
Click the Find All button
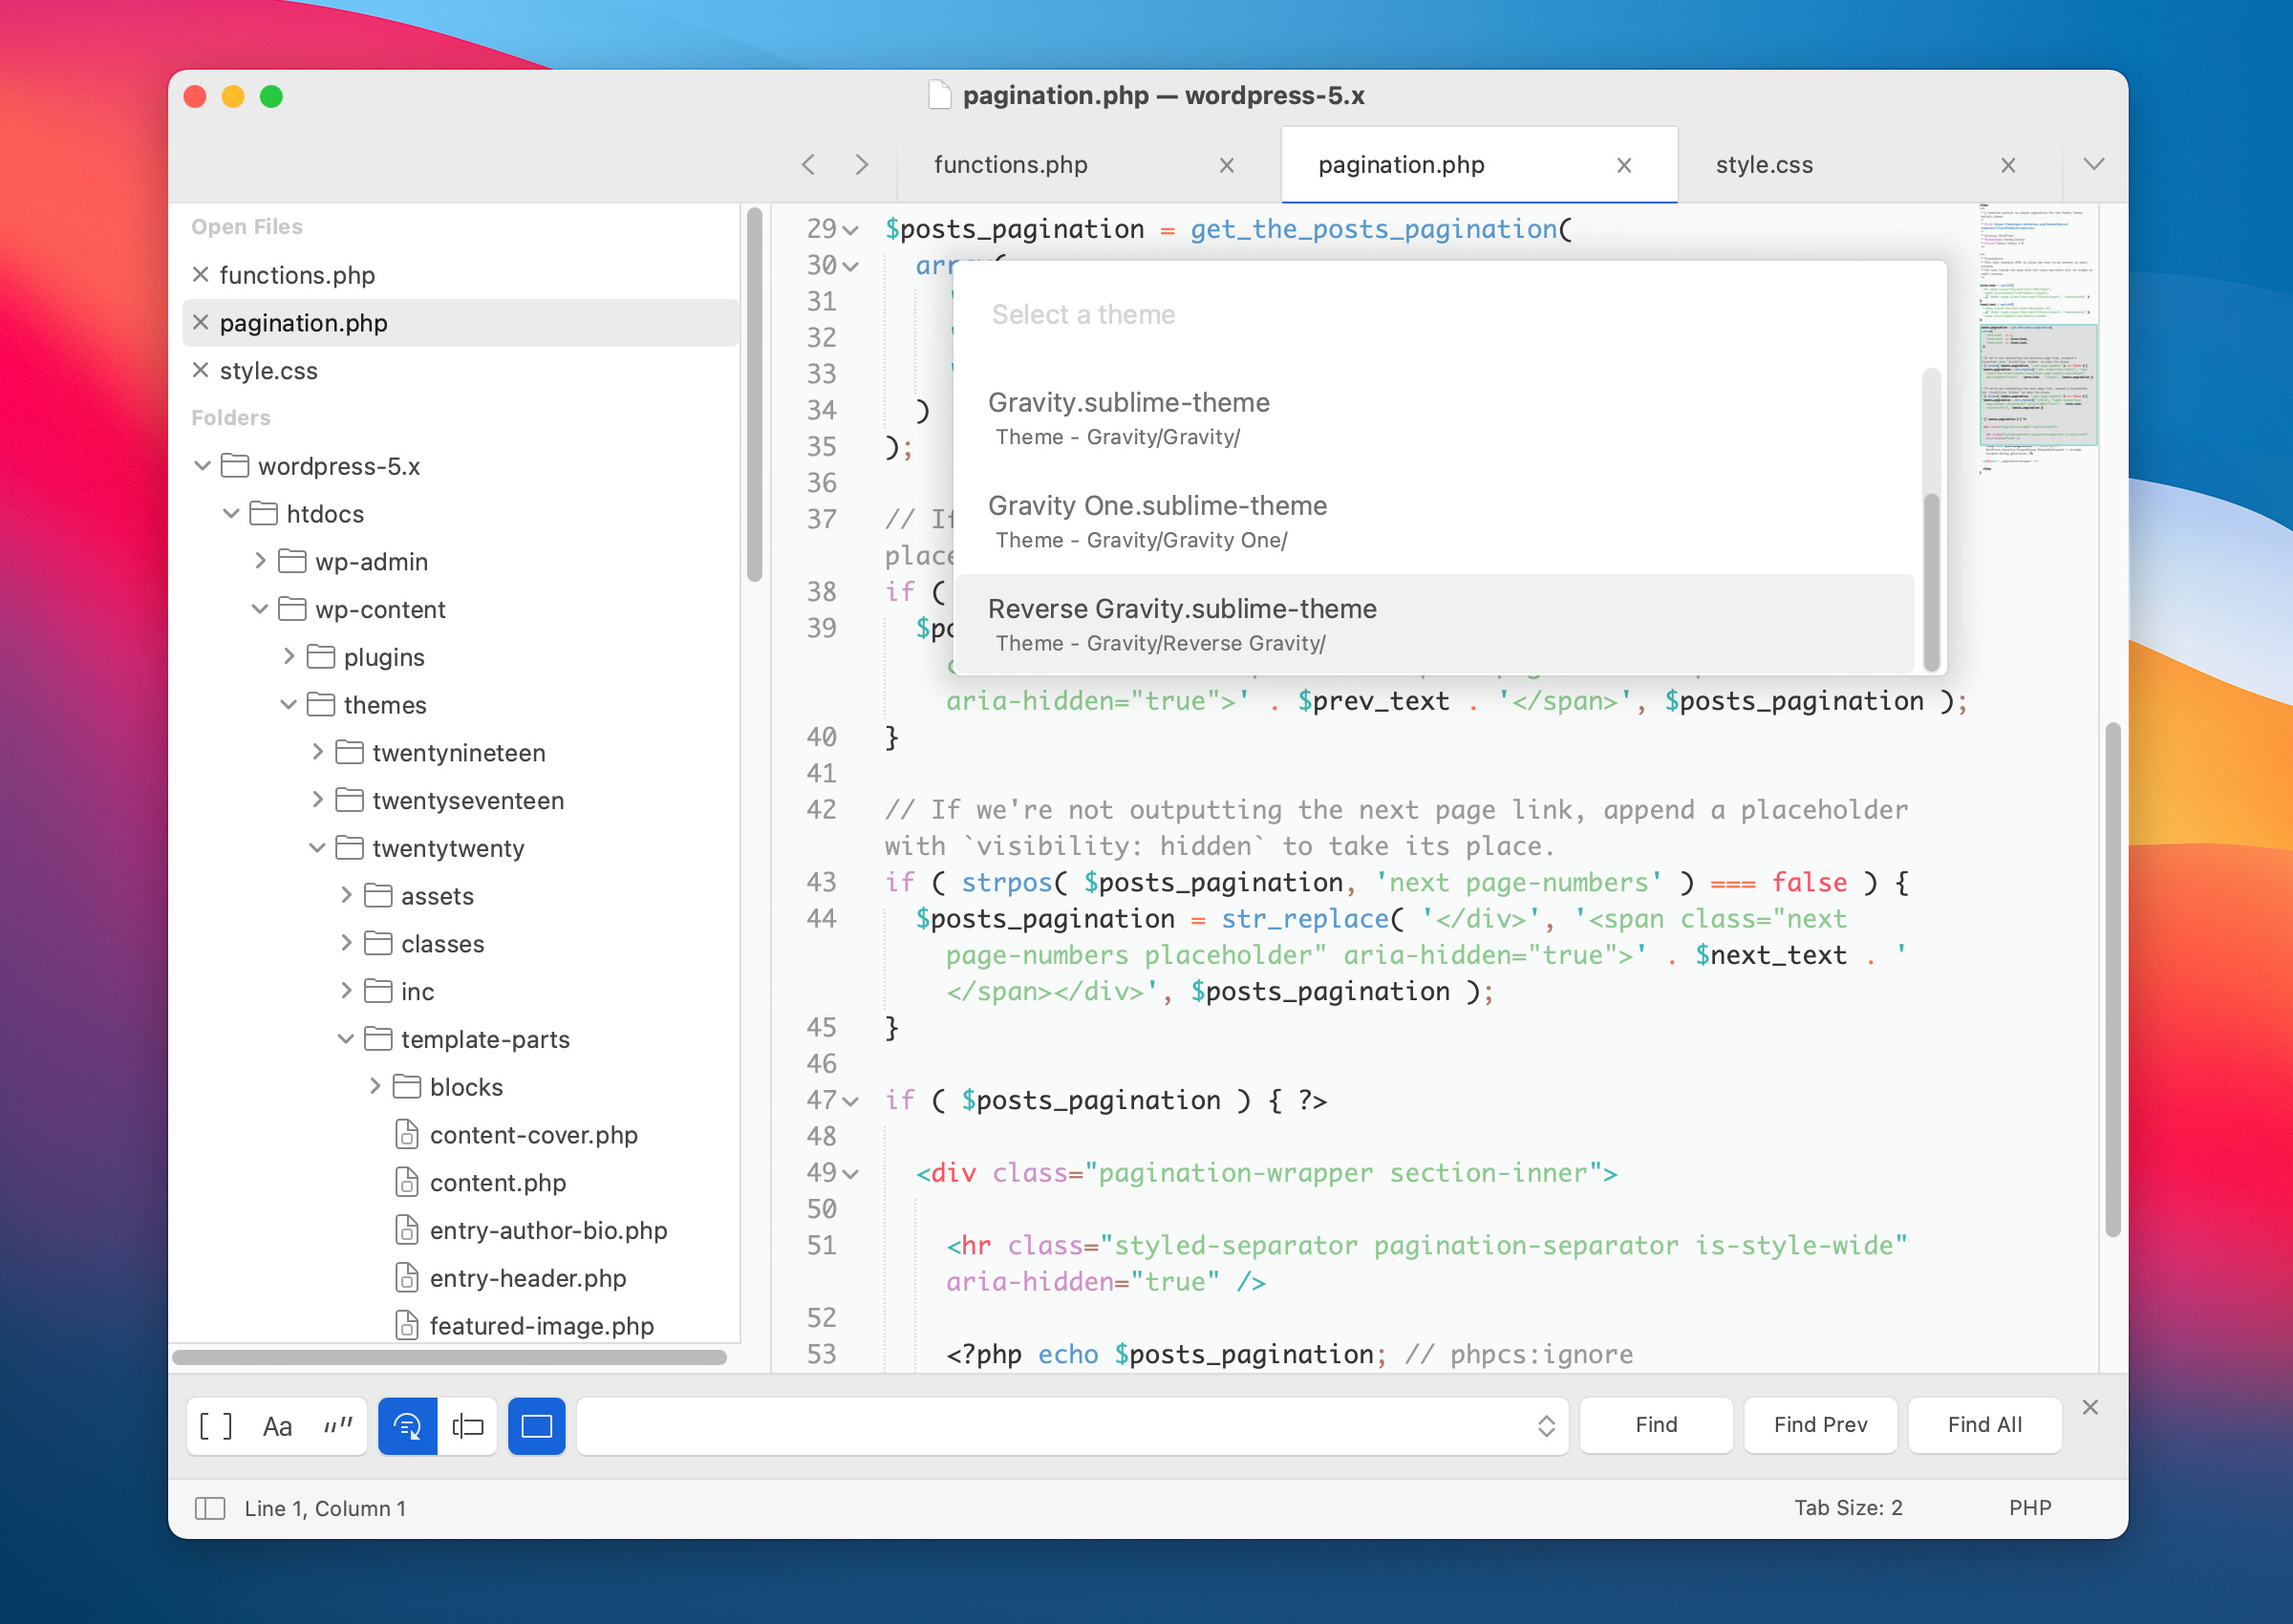(x=1984, y=1425)
